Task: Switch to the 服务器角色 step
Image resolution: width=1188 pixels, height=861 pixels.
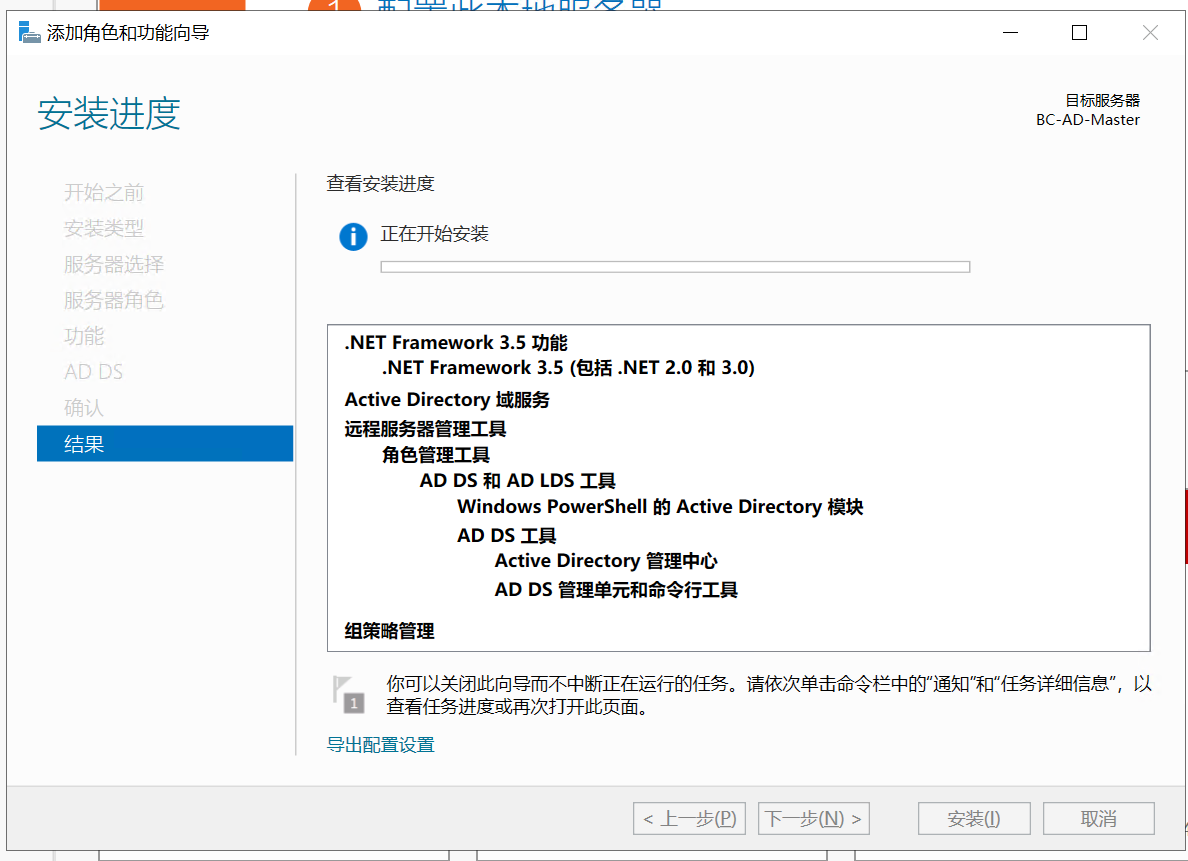Action: pos(113,300)
